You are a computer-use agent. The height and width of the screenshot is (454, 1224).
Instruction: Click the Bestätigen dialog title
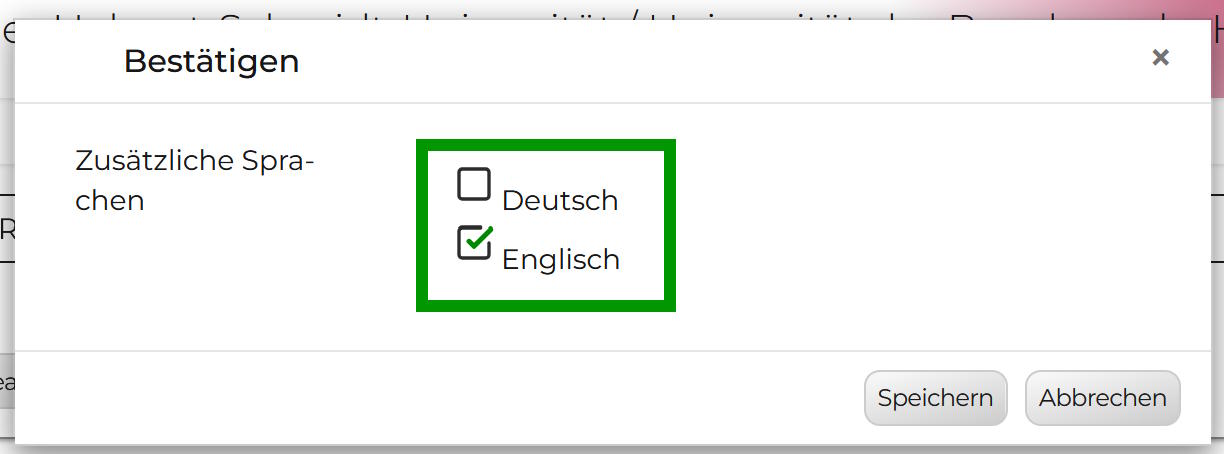click(x=211, y=62)
